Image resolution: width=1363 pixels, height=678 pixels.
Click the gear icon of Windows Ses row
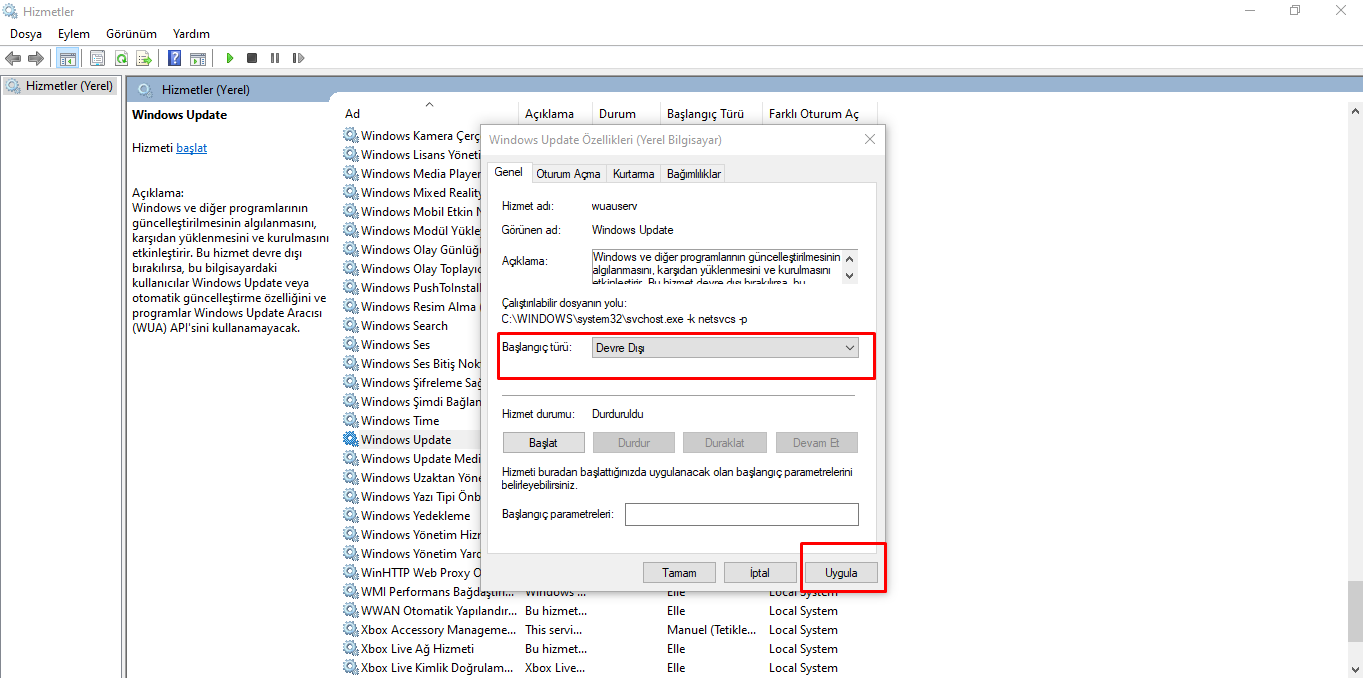coord(351,344)
